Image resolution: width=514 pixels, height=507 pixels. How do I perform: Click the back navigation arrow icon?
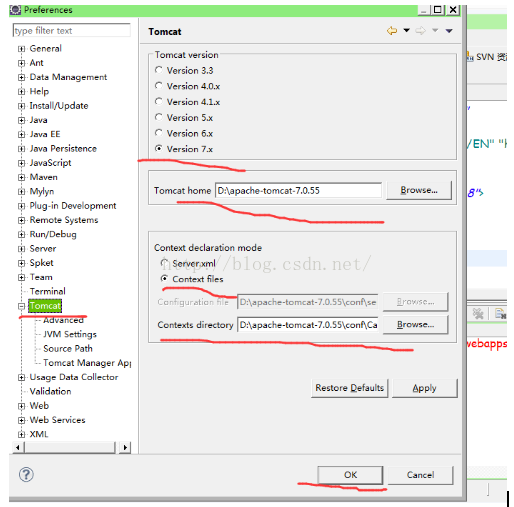coord(392,31)
